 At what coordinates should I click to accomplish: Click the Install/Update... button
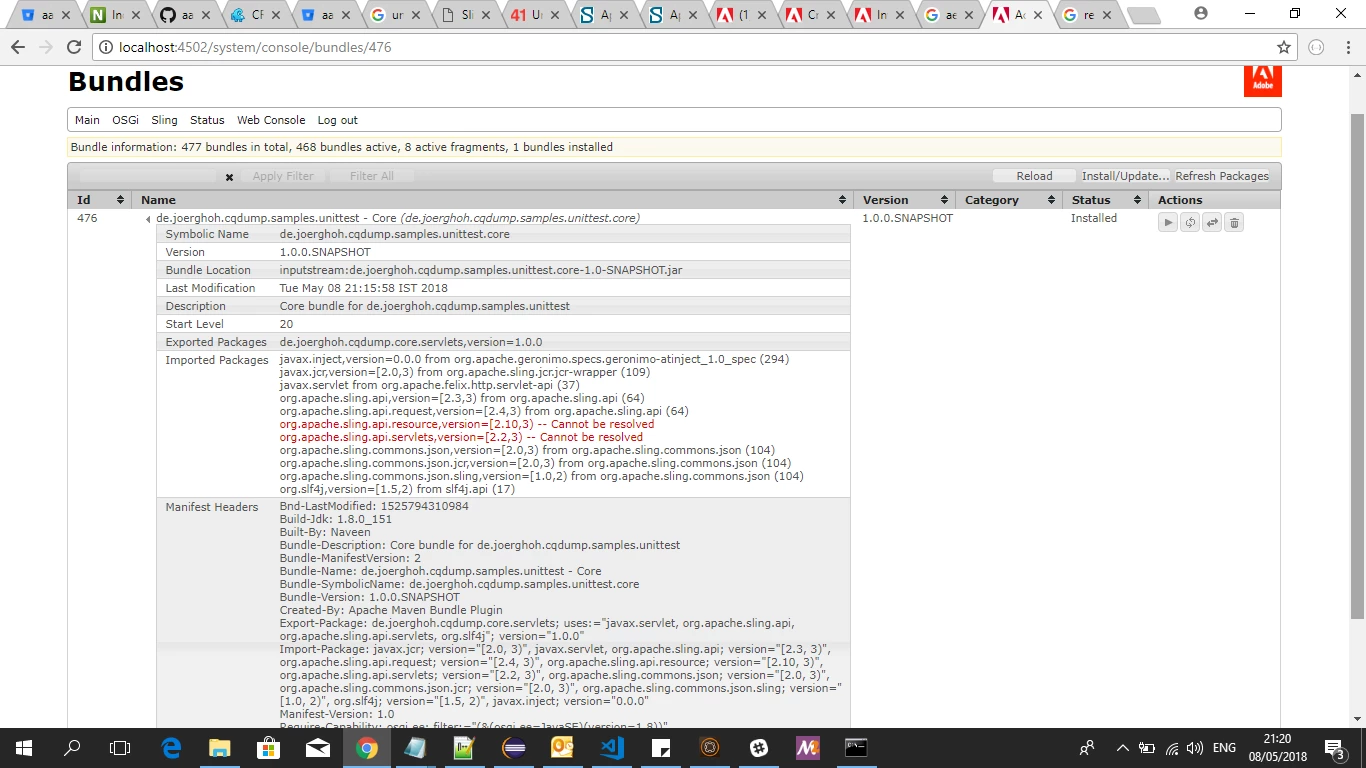click(x=1125, y=176)
